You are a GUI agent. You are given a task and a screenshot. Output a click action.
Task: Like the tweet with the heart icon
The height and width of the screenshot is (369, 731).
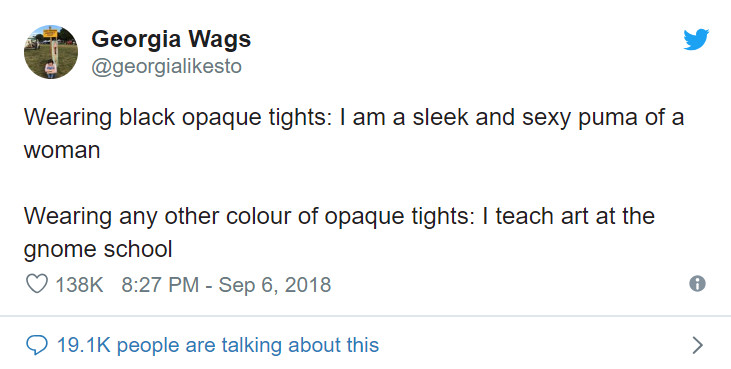(36, 284)
